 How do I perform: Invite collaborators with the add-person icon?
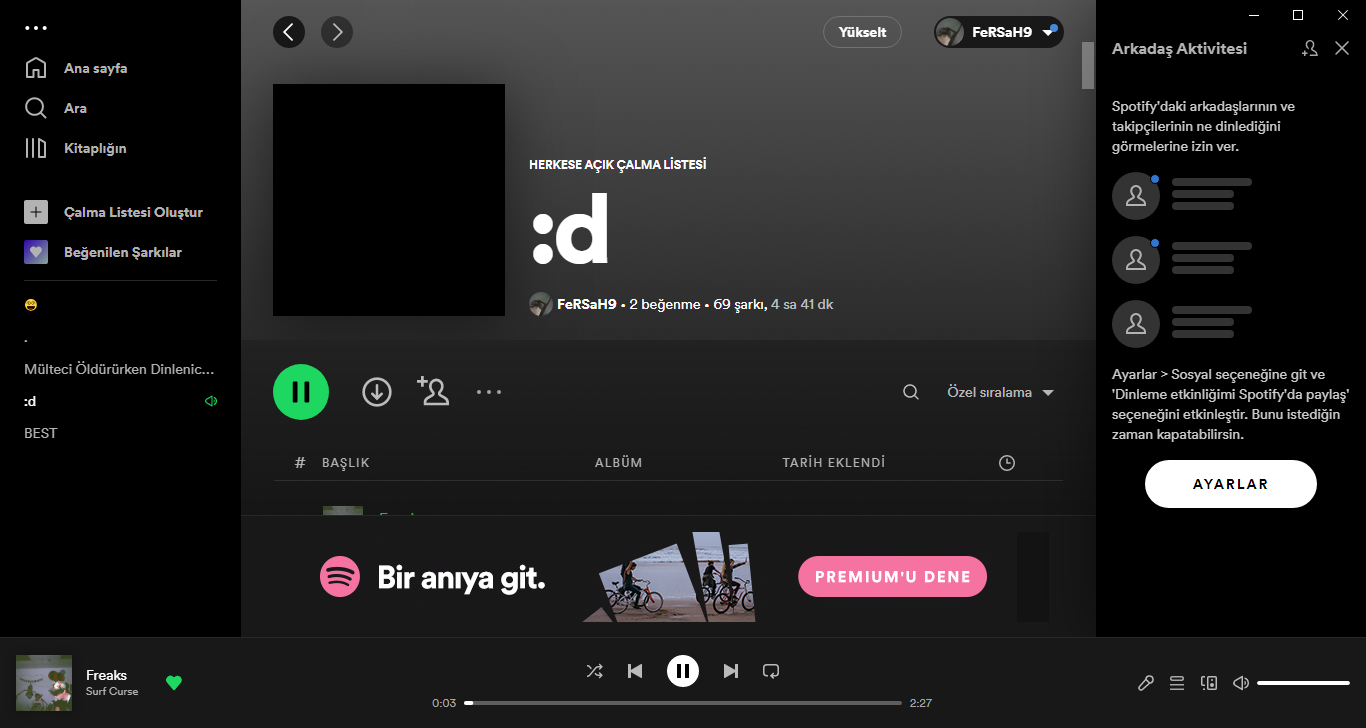[x=433, y=391]
